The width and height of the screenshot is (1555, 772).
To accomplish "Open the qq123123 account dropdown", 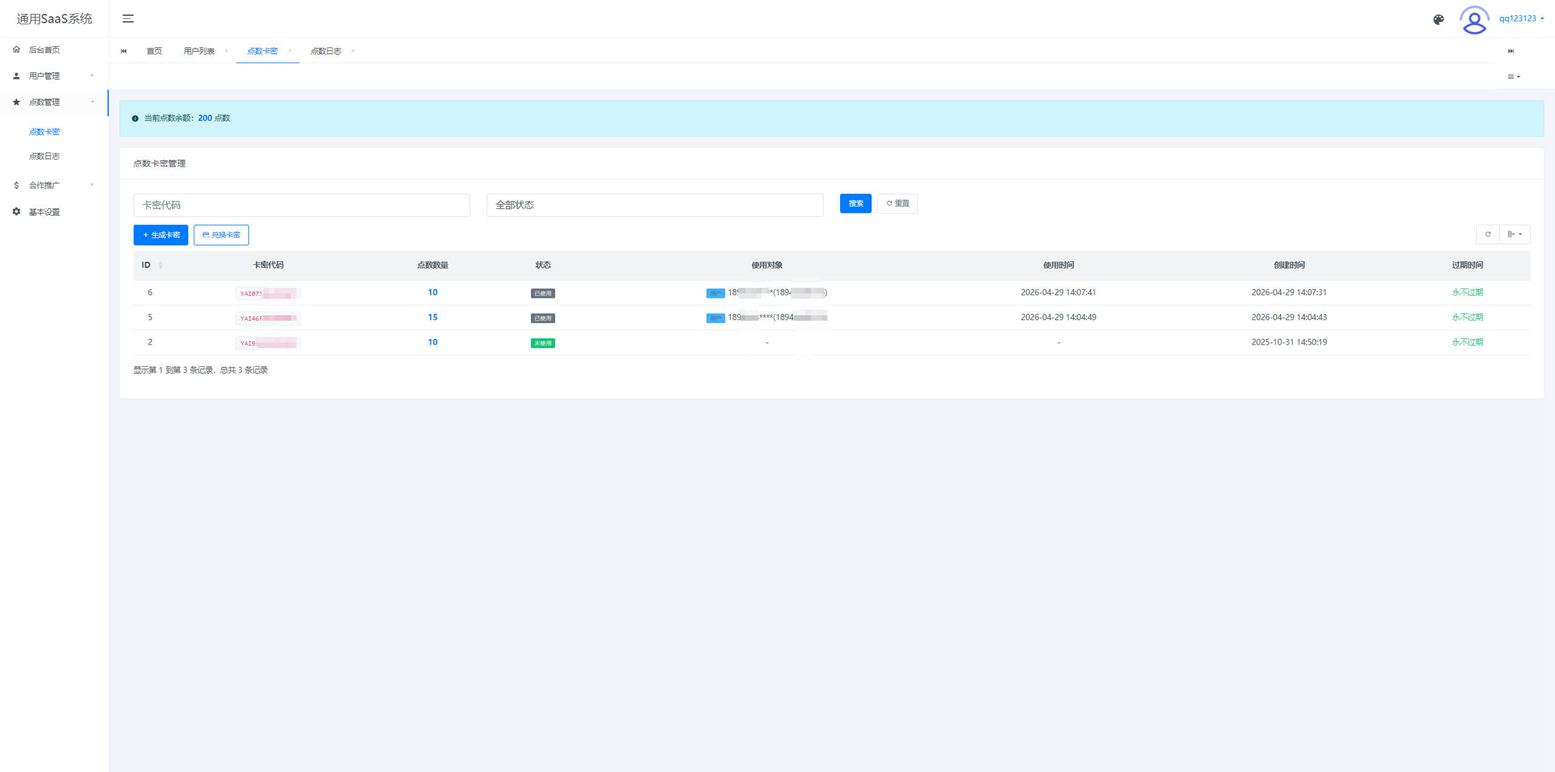I will click(x=1521, y=19).
